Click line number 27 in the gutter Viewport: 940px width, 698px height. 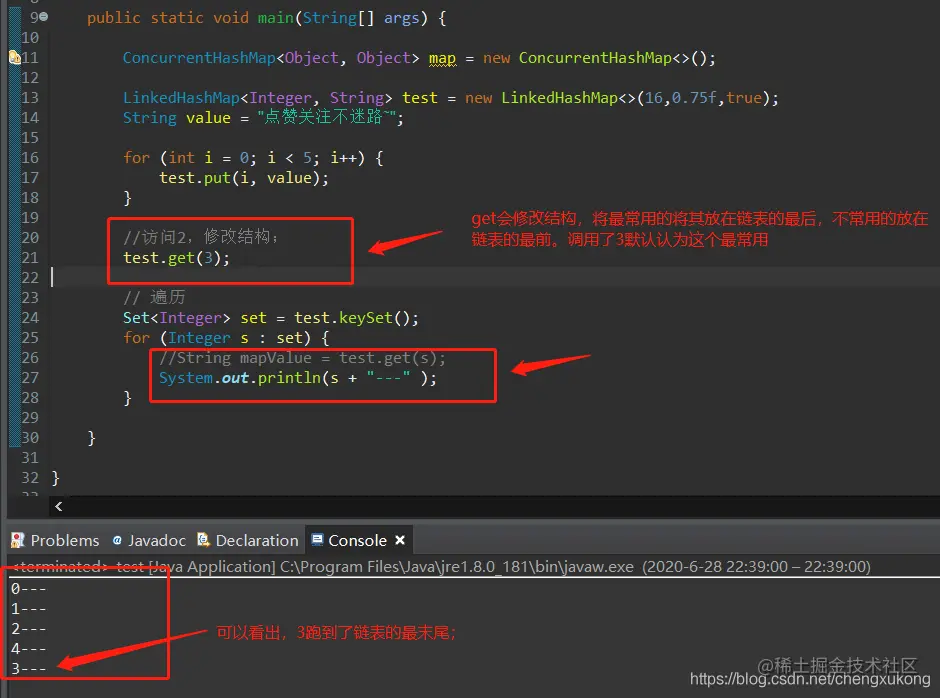click(x=30, y=378)
